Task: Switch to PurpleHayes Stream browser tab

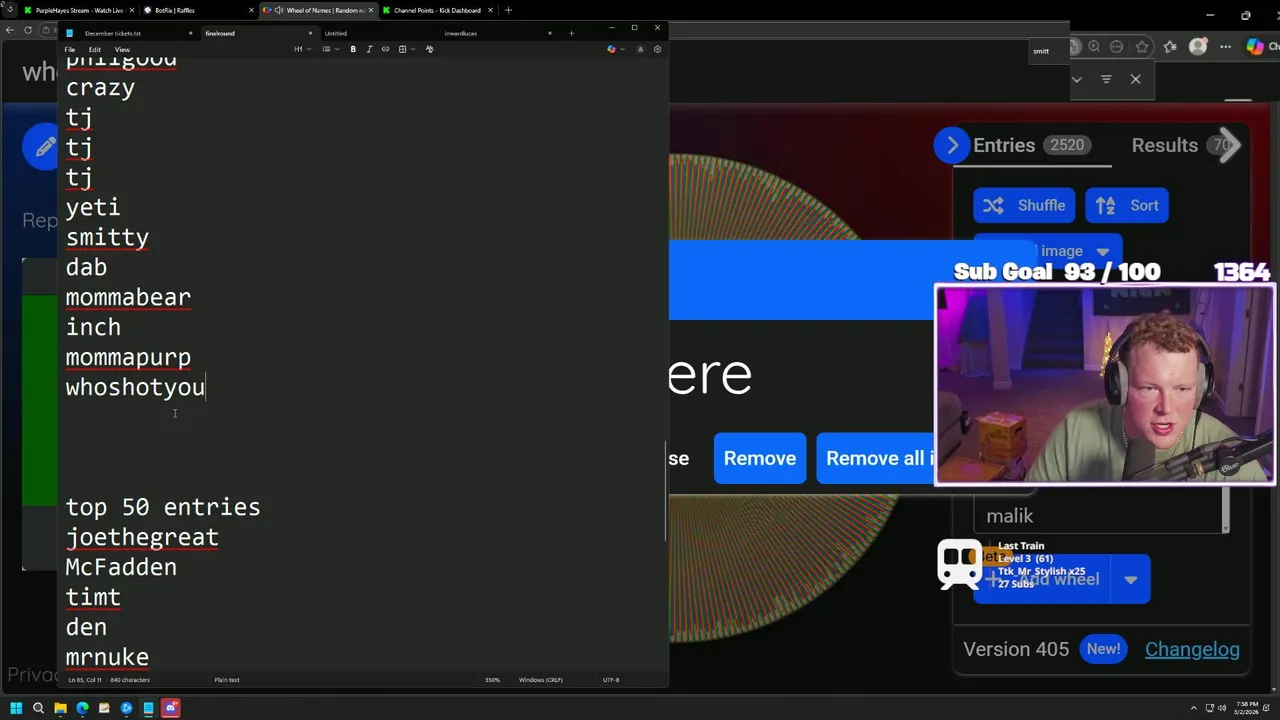Action: (x=79, y=10)
